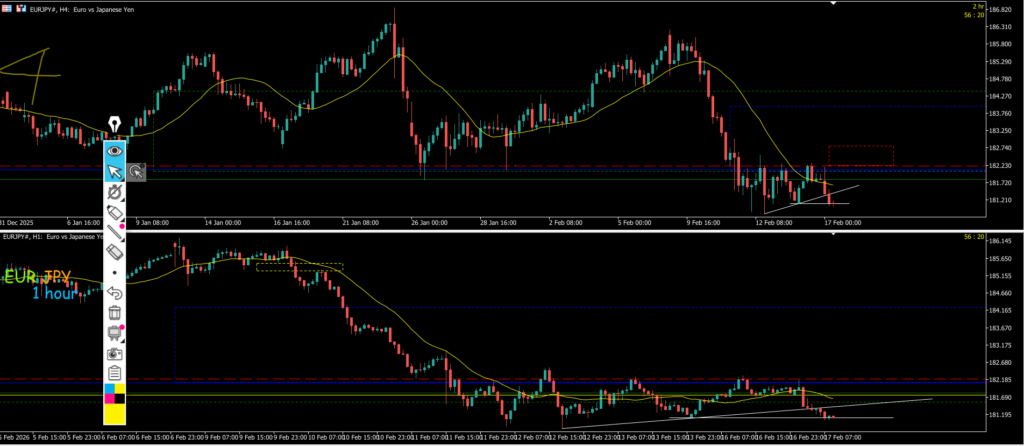This screenshot has height=446, width=1024.
Task: Open the whiteboard screen icon
Action: (x=114, y=333)
